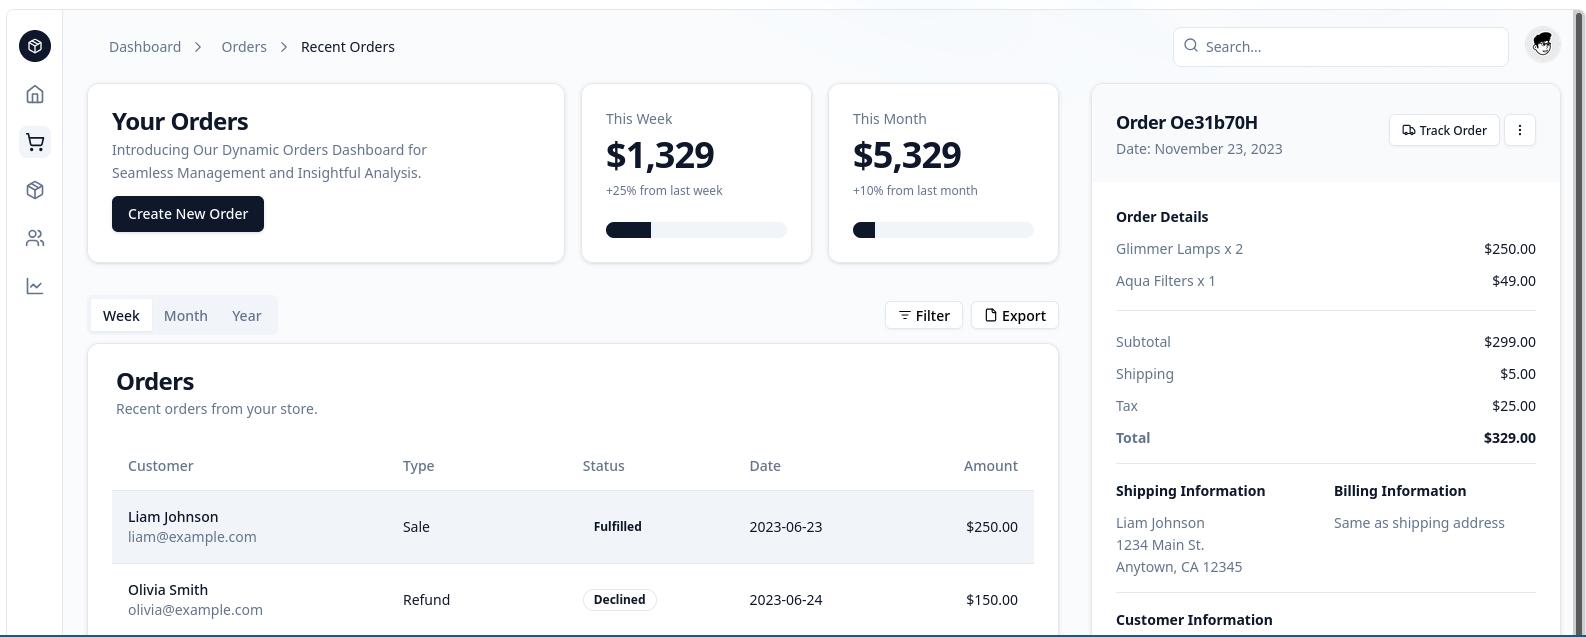Click the 1234 Main St. address line
Image resolution: width=1586 pixels, height=637 pixels.
tap(1160, 545)
